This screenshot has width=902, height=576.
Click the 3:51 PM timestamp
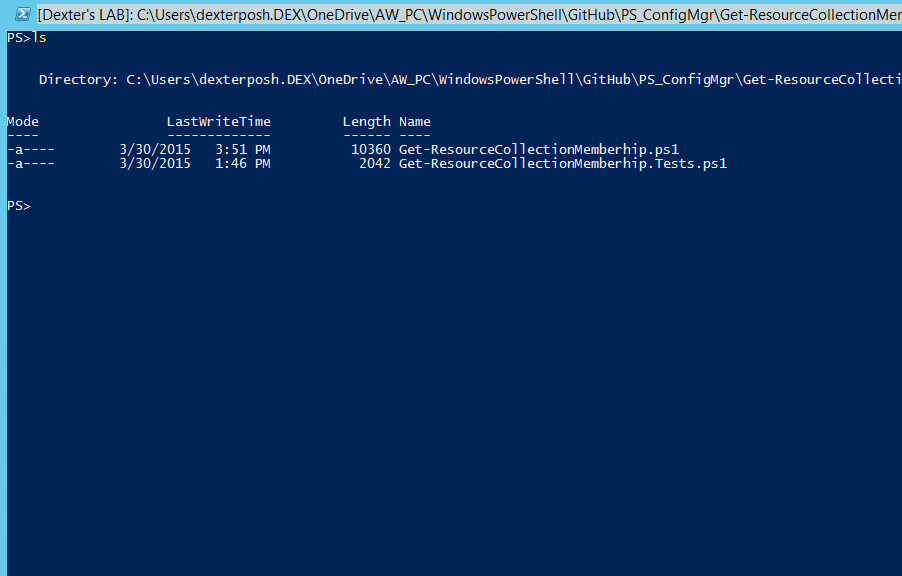coord(243,150)
